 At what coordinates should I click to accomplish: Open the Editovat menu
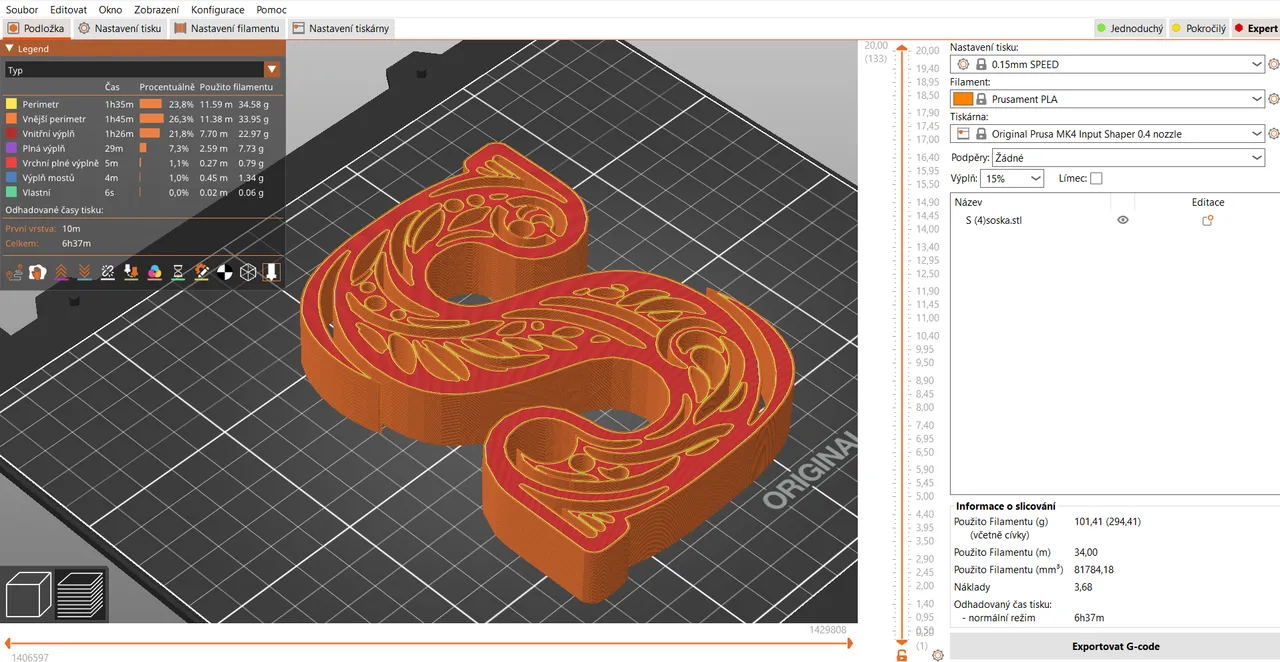click(x=68, y=9)
